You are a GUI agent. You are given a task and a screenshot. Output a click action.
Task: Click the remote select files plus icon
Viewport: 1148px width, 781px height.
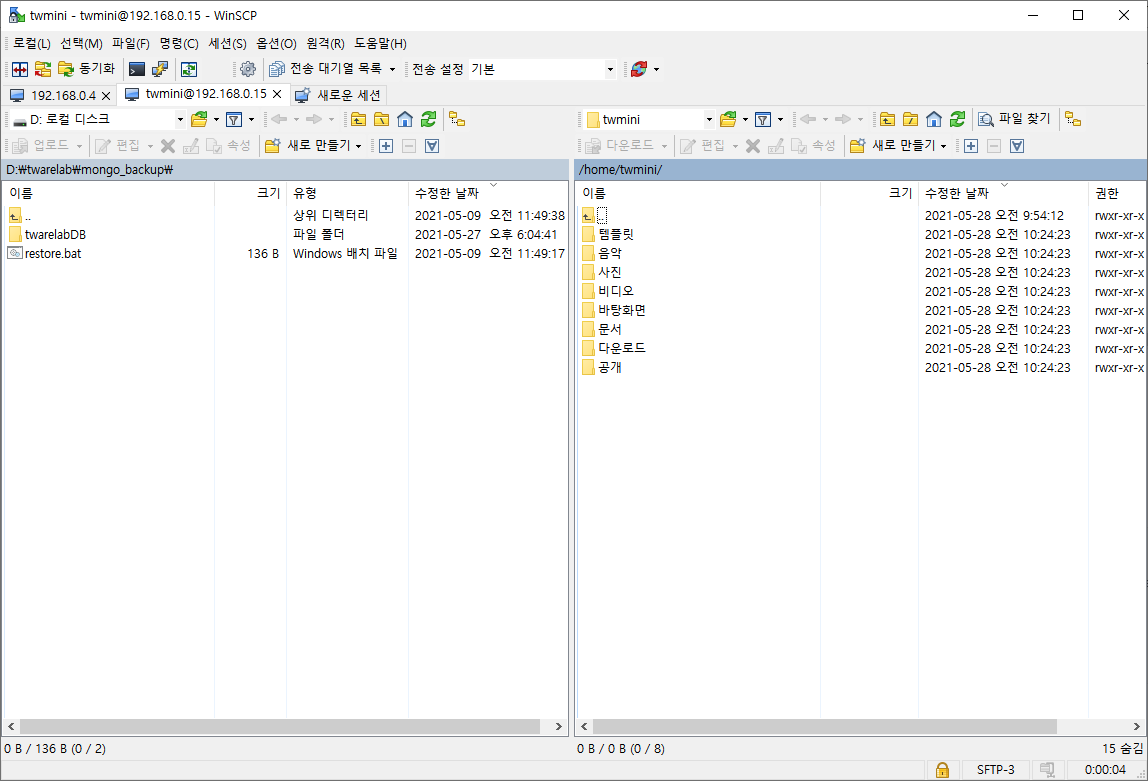click(971, 146)
